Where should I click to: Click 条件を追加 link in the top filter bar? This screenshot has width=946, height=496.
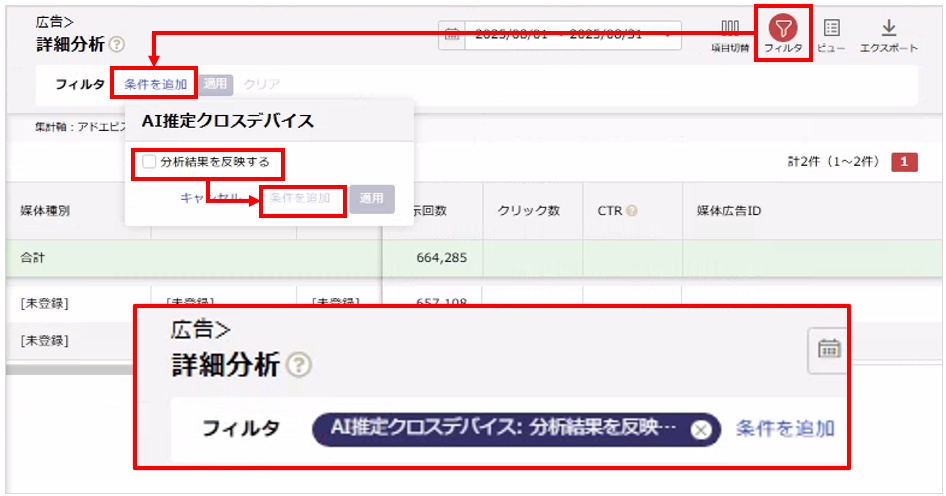tap(155, 84)
